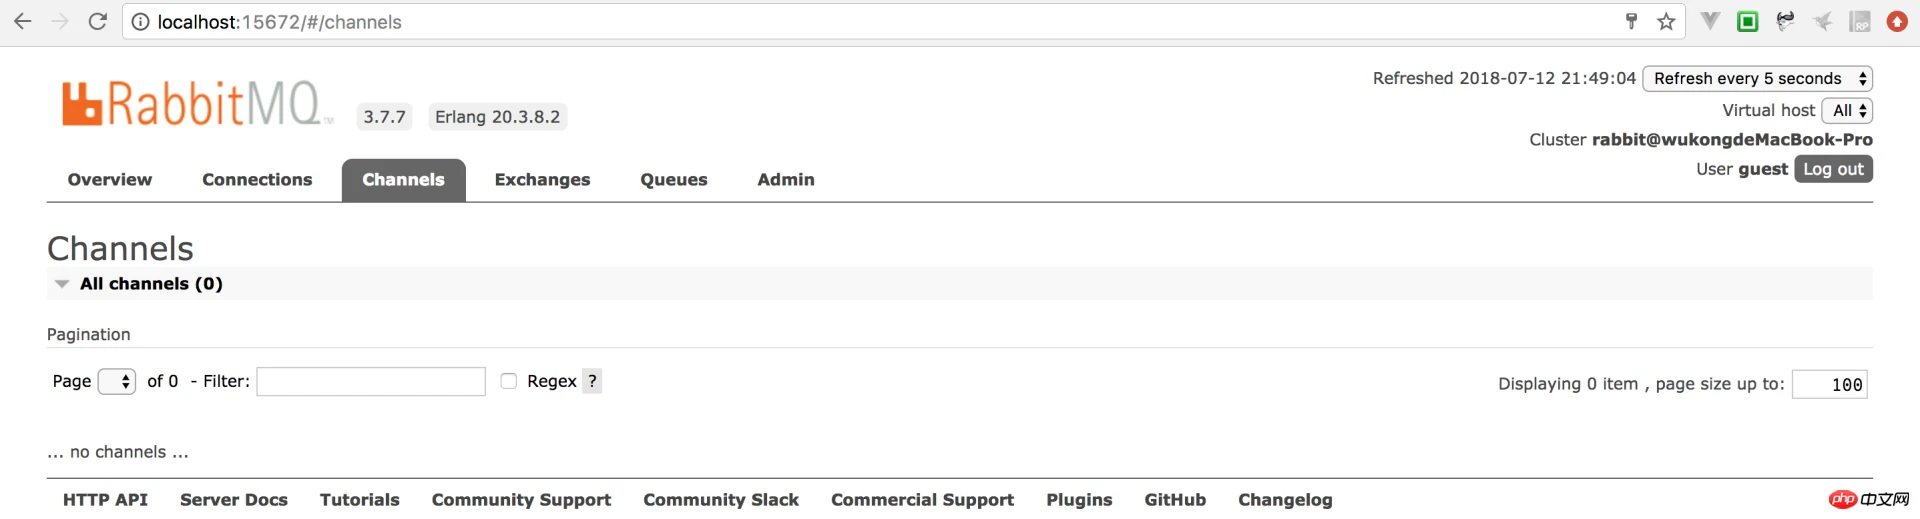Open the Page number selector

tap(117, 381)
